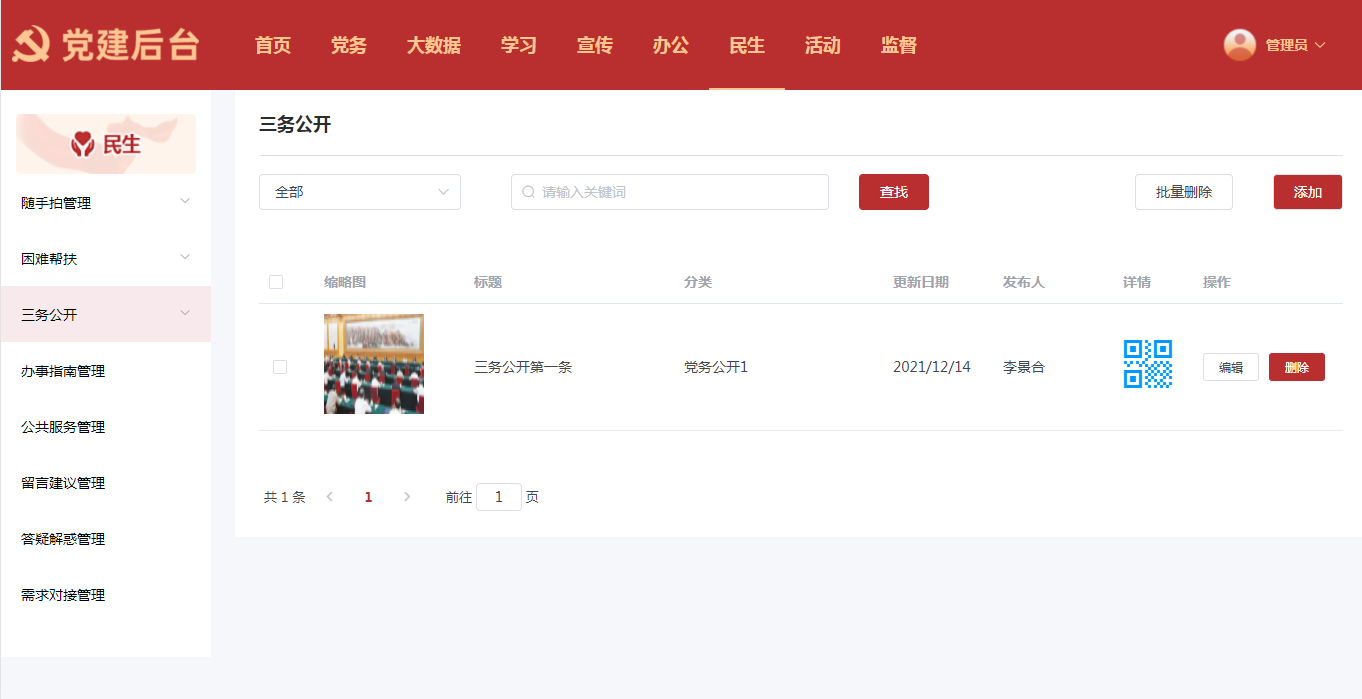Click the page number jump input field
This screenshot has width=1362, height=699.
tap(498, 497)
